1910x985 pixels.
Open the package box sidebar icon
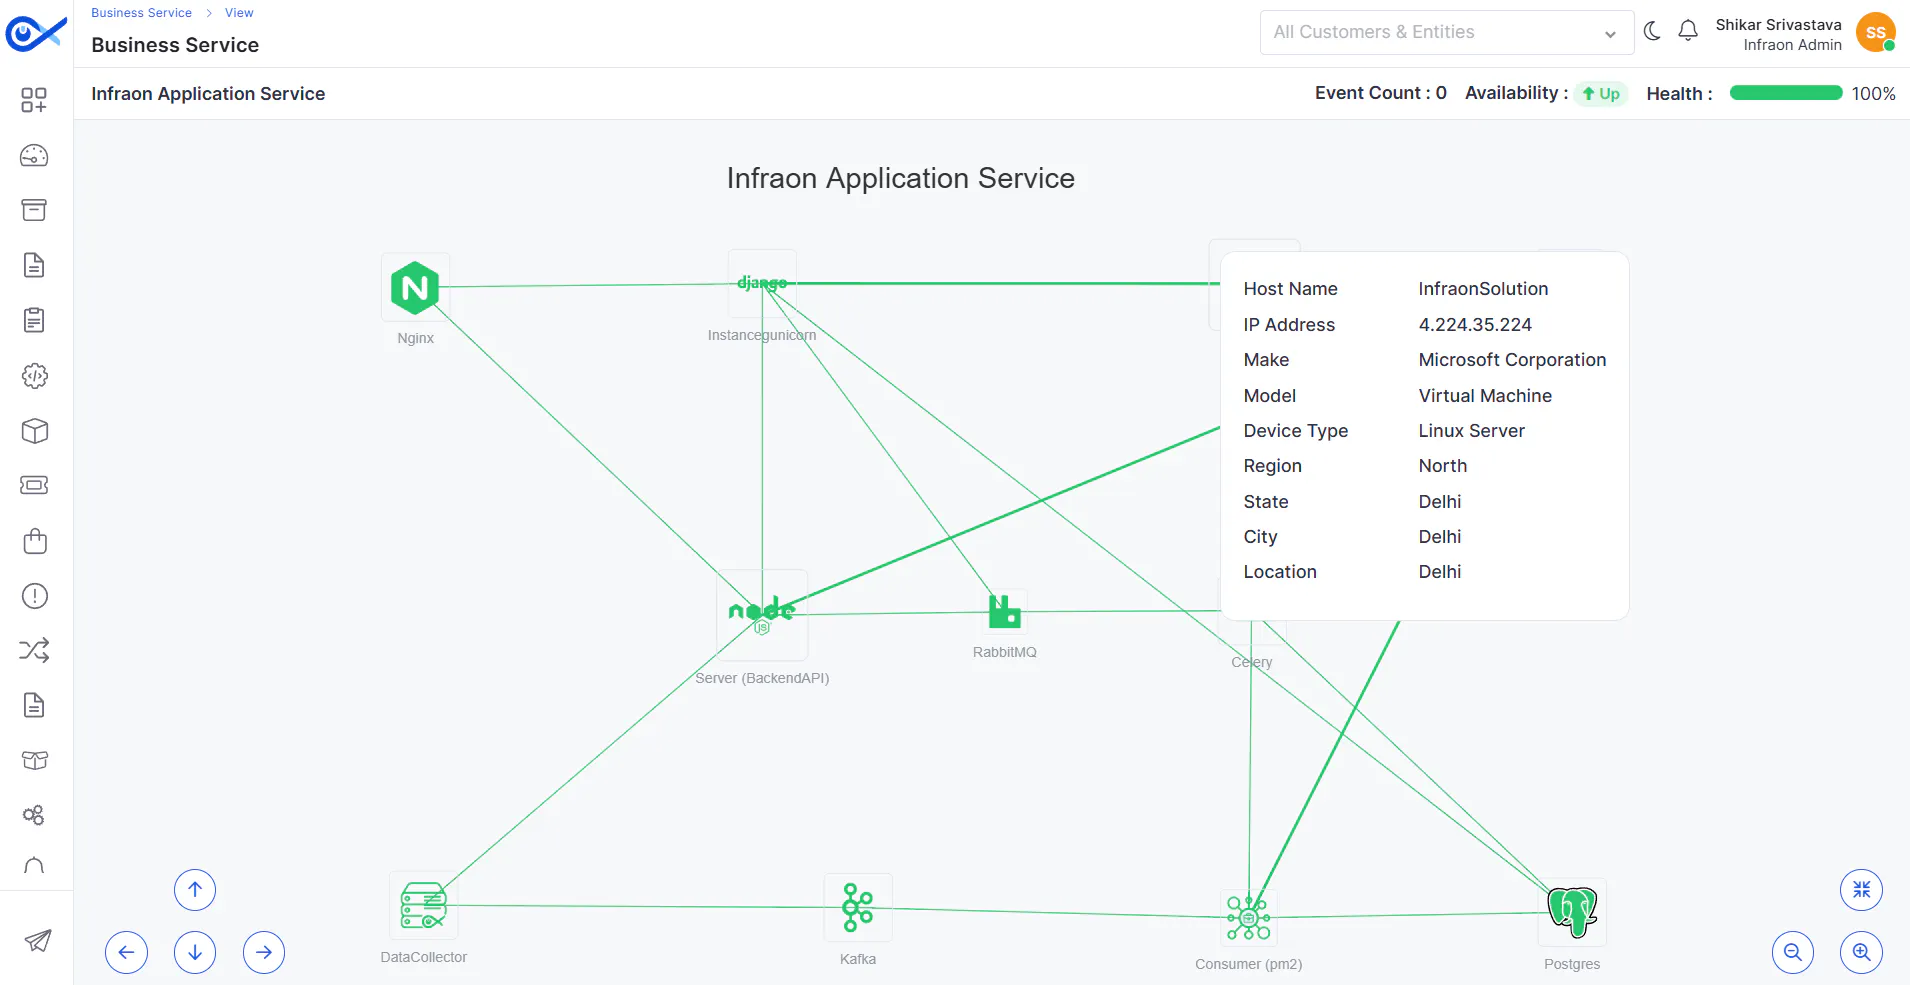[34, 760]
